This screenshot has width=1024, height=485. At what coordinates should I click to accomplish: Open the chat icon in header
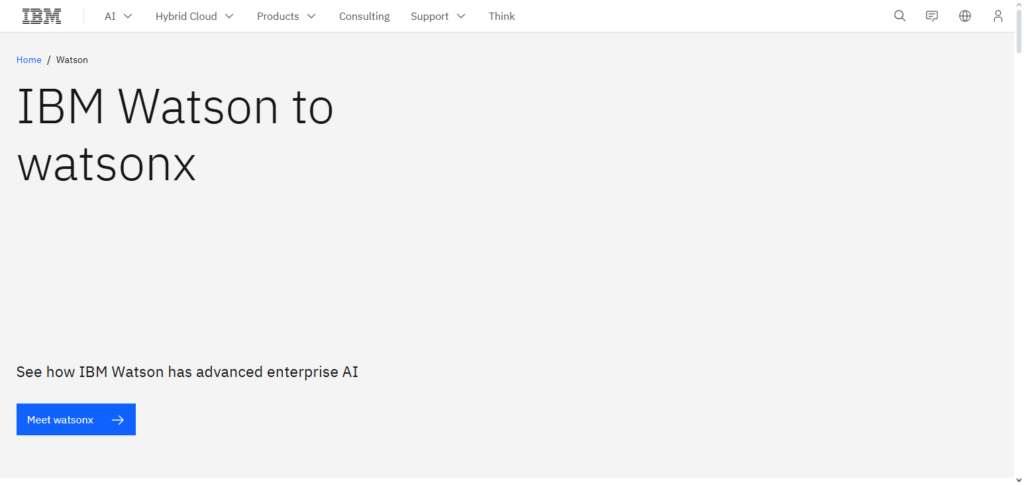(932, 16)
